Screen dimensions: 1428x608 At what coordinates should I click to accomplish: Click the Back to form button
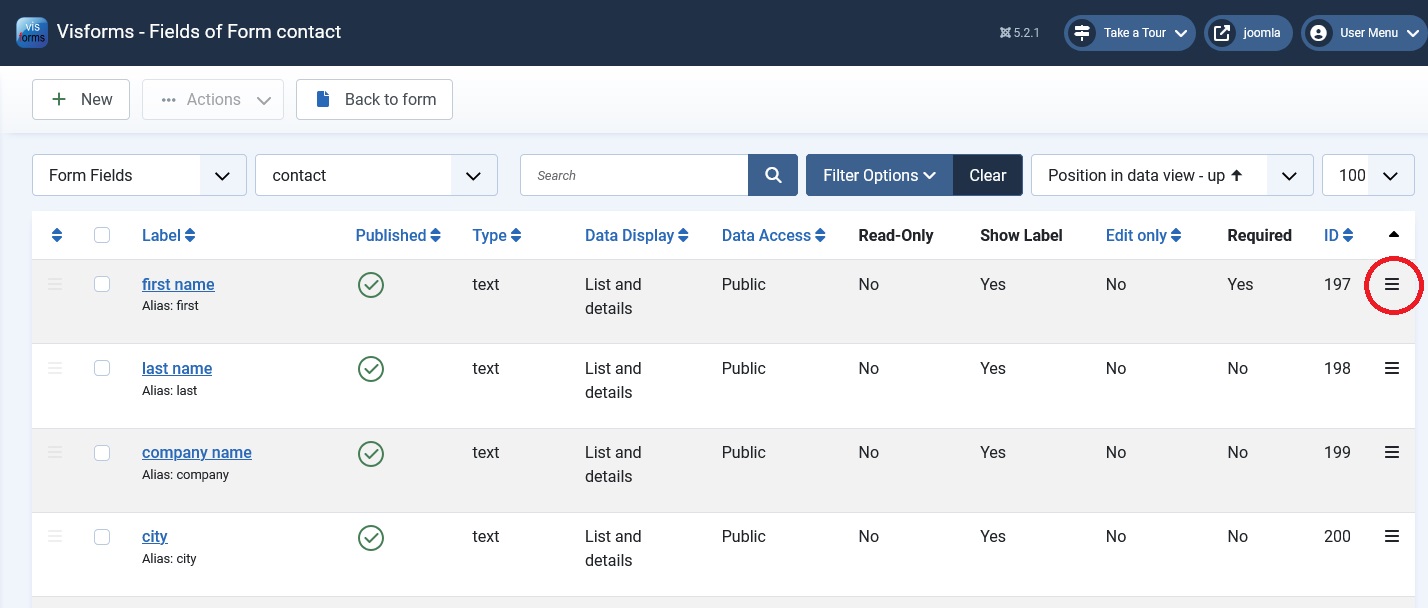click(374, 99)
